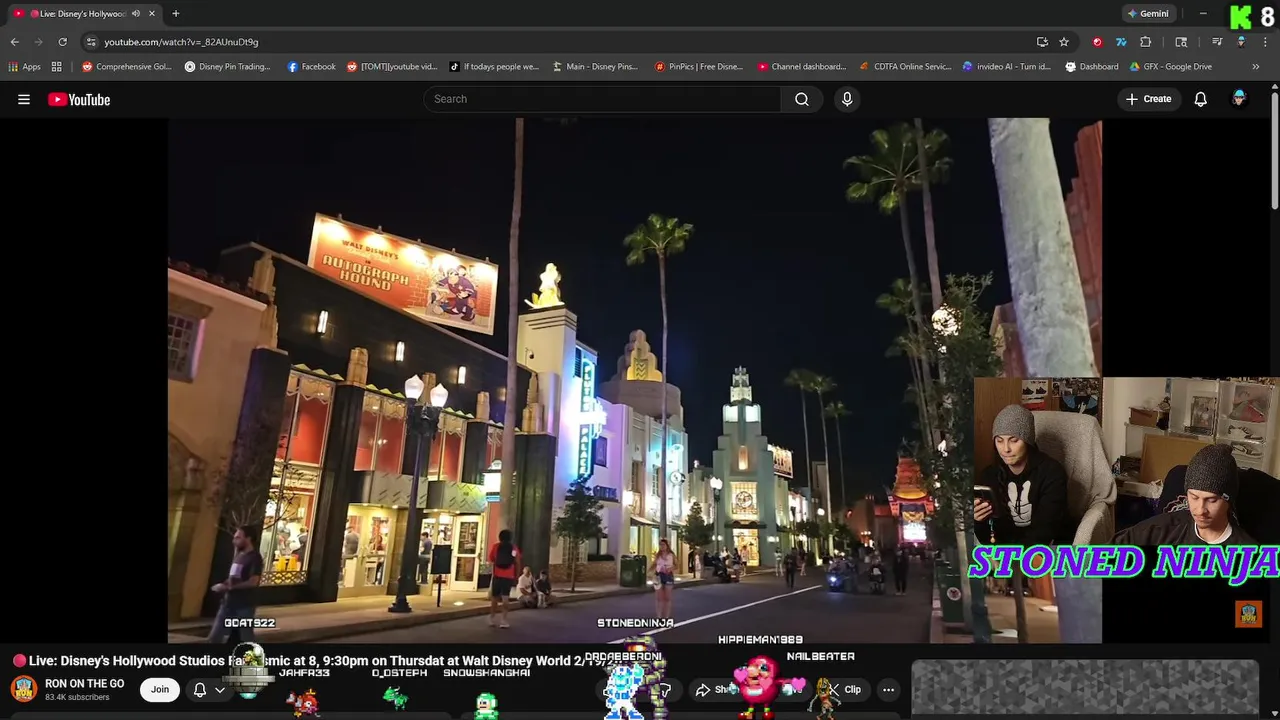
Task: Open notification preference bell dropdown for channel
Action: coord(209,689)
